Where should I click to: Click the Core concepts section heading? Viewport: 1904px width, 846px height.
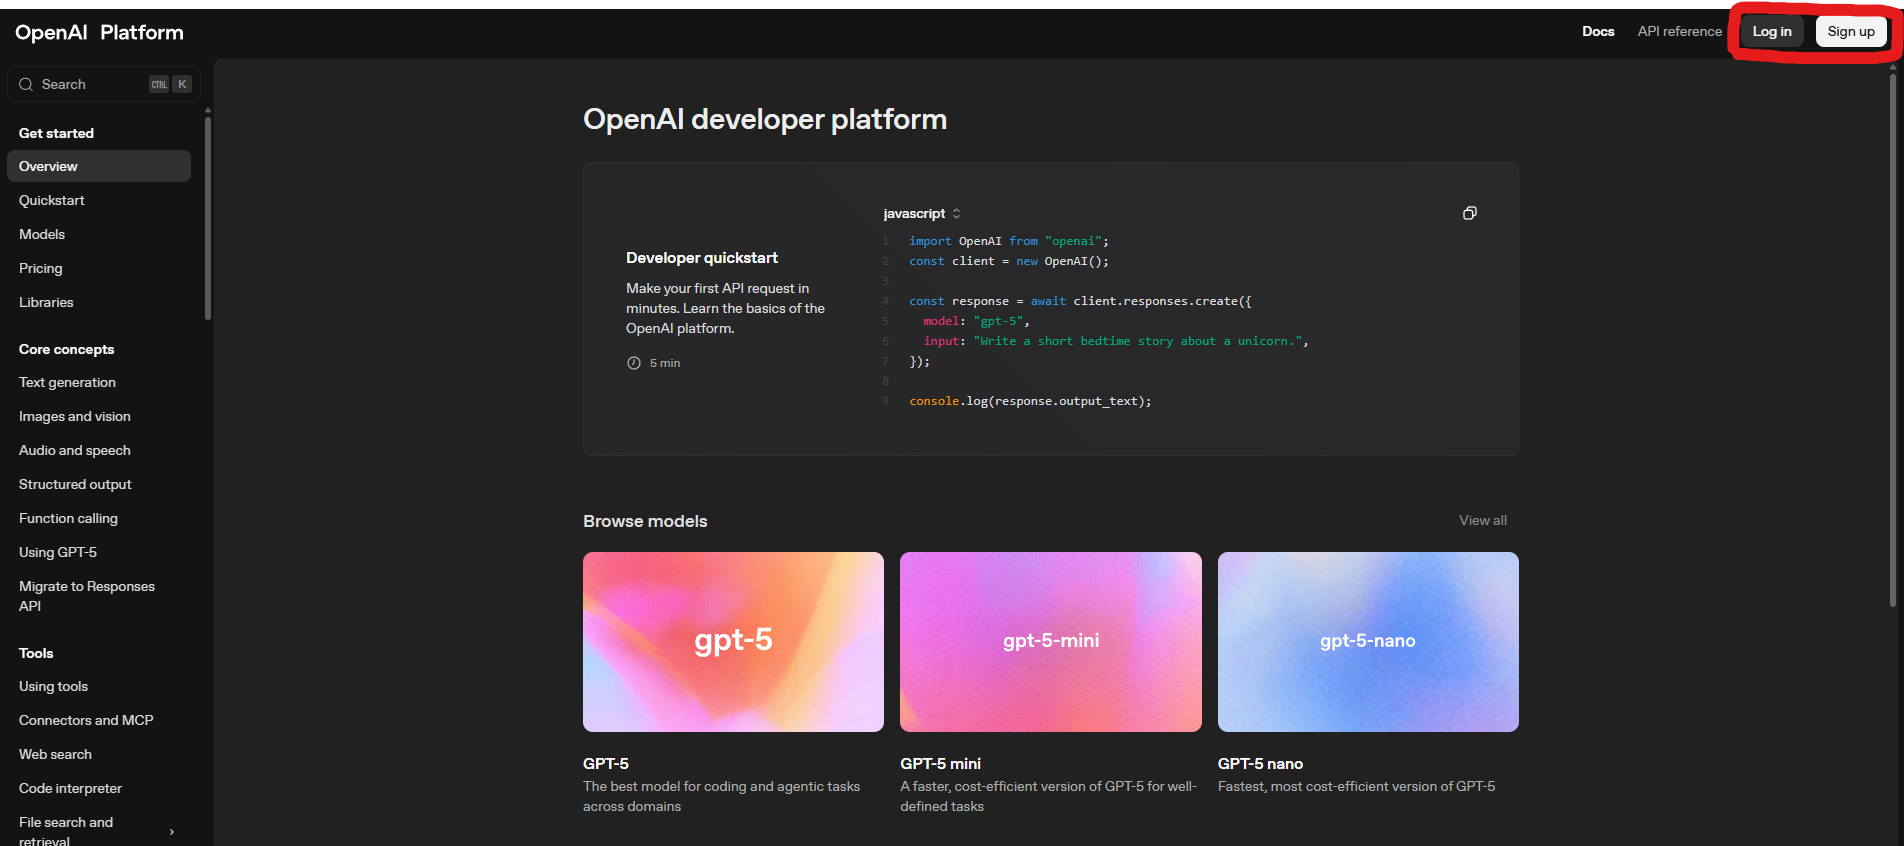point(66,349)
